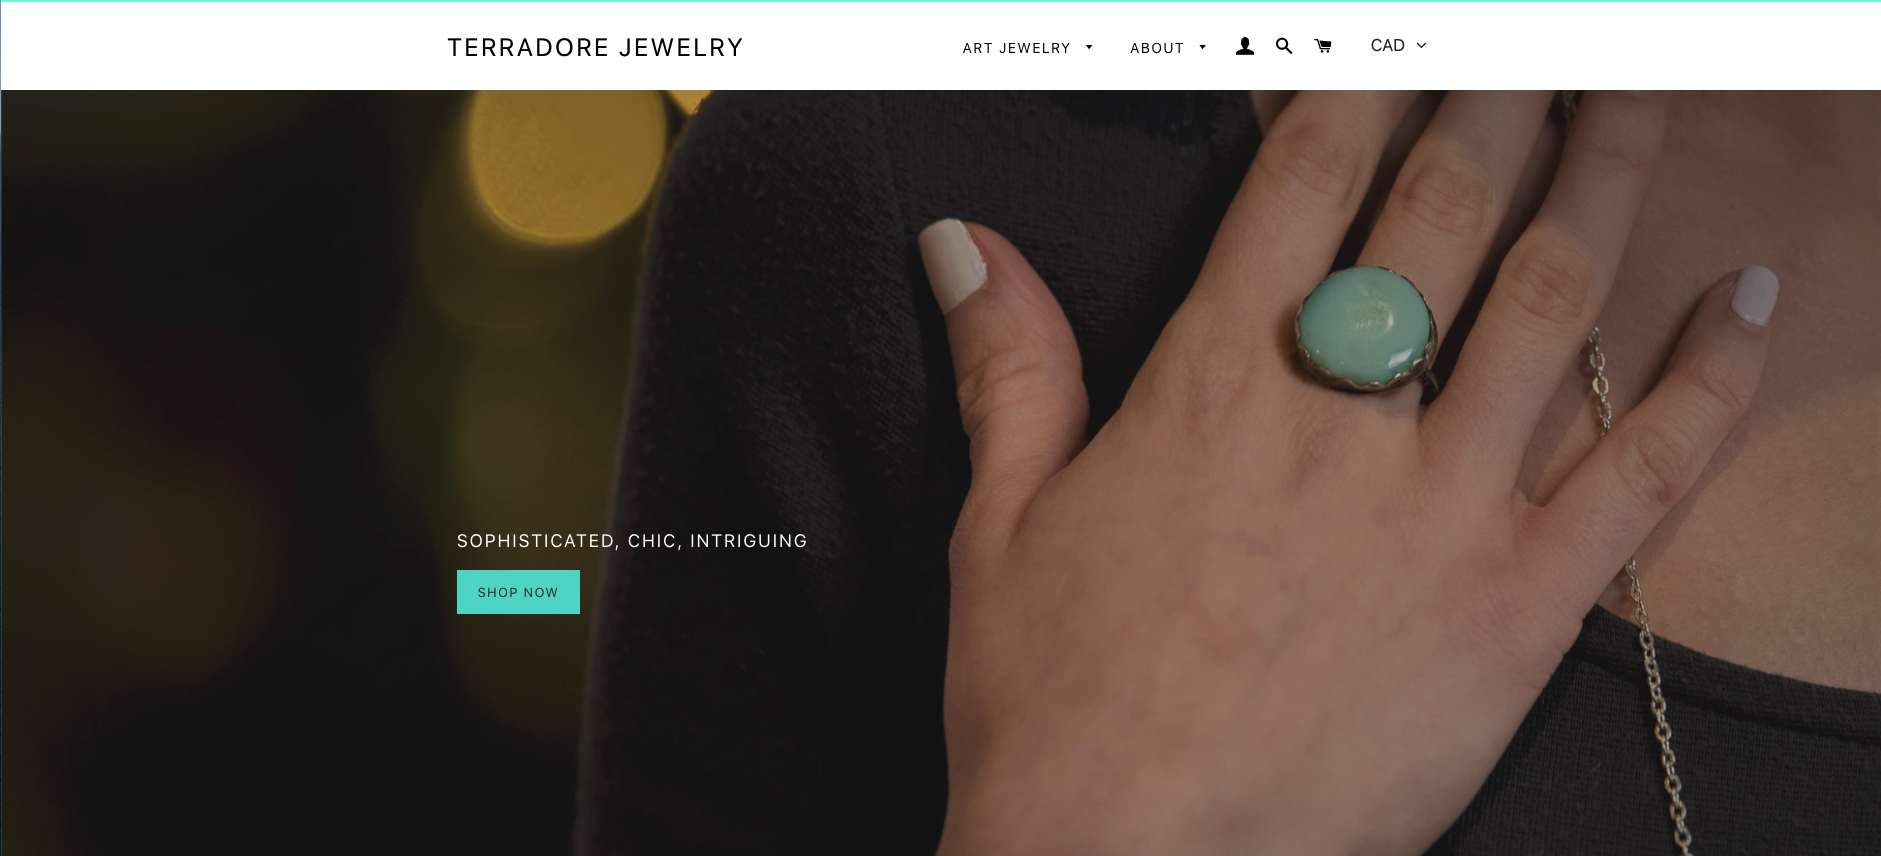Click the SHOP NOW button
Image resolution: width=1881 pixels, height=856 pixels.
(x=518, y=592)
